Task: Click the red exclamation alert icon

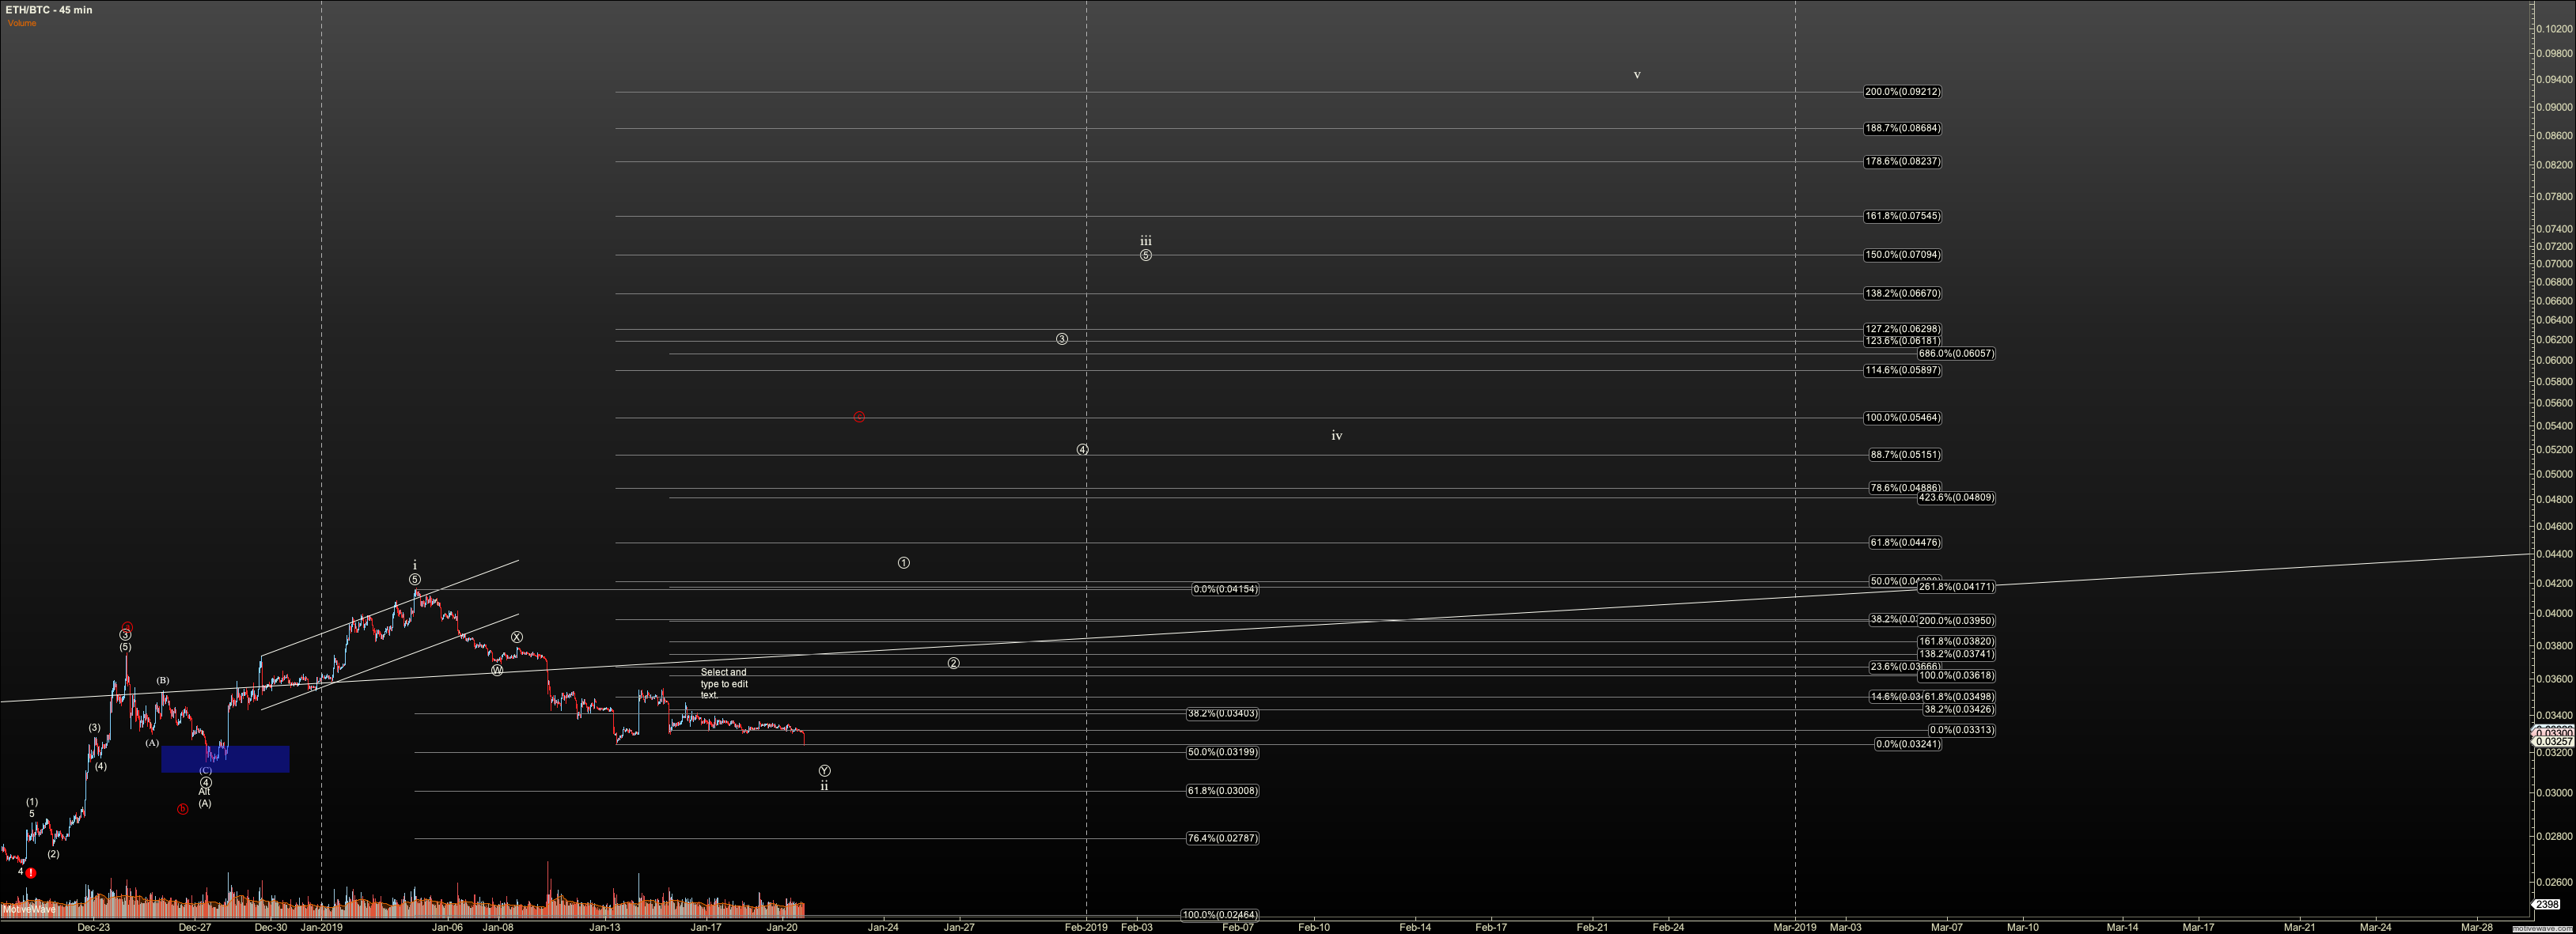Action: click(31, 873)
